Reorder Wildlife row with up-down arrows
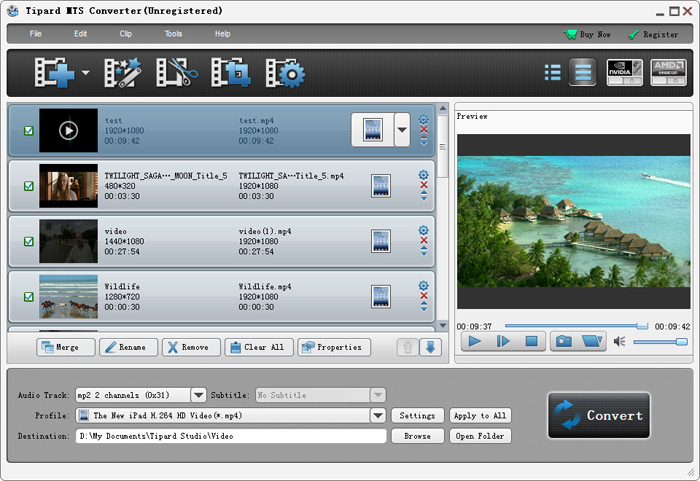This screenshot has width=700, height=481. coord(424,306)
